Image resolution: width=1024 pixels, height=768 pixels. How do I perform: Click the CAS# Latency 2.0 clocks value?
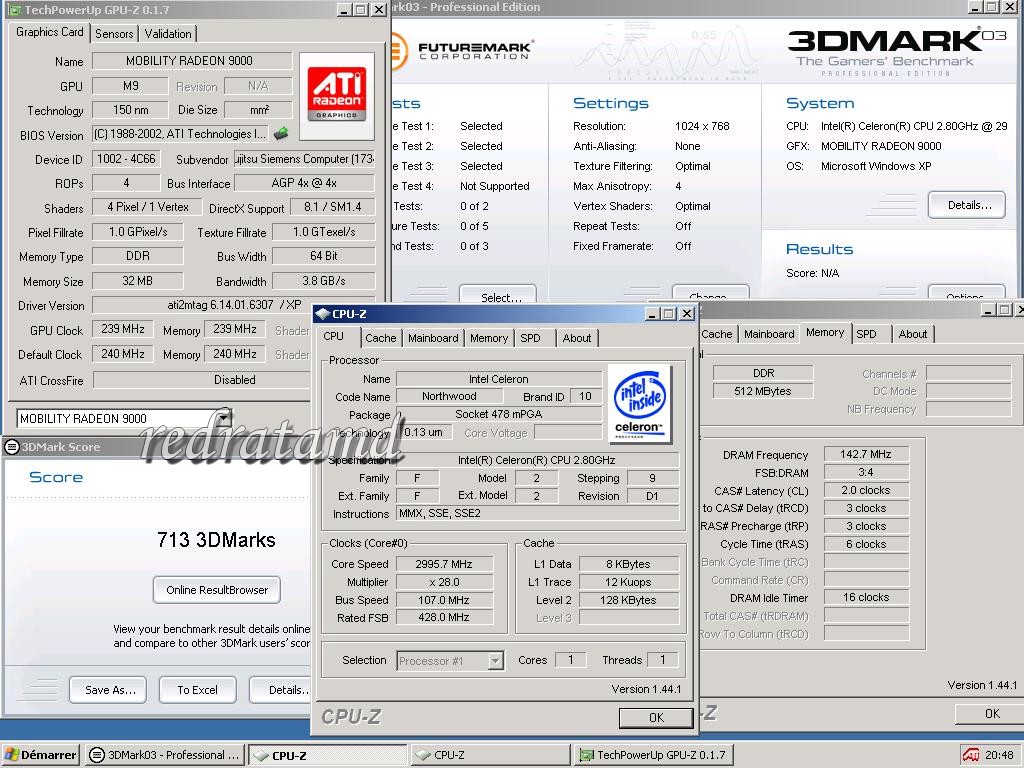(865, 490)
